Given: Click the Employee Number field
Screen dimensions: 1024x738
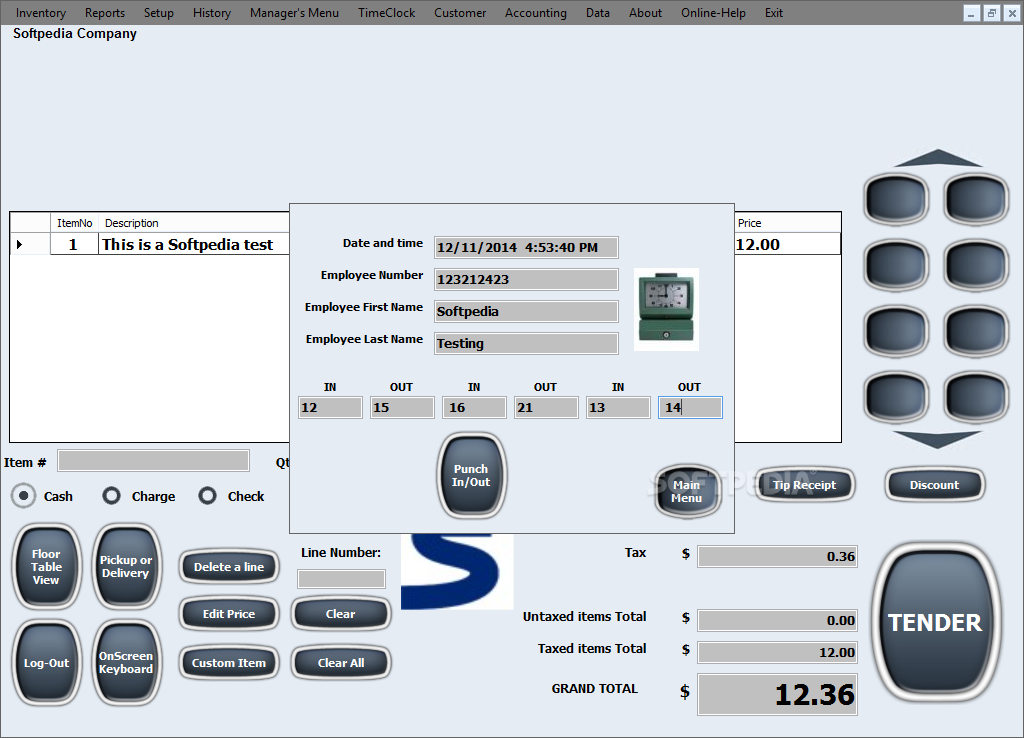Looking at the screenshot, I should [526, 280].
